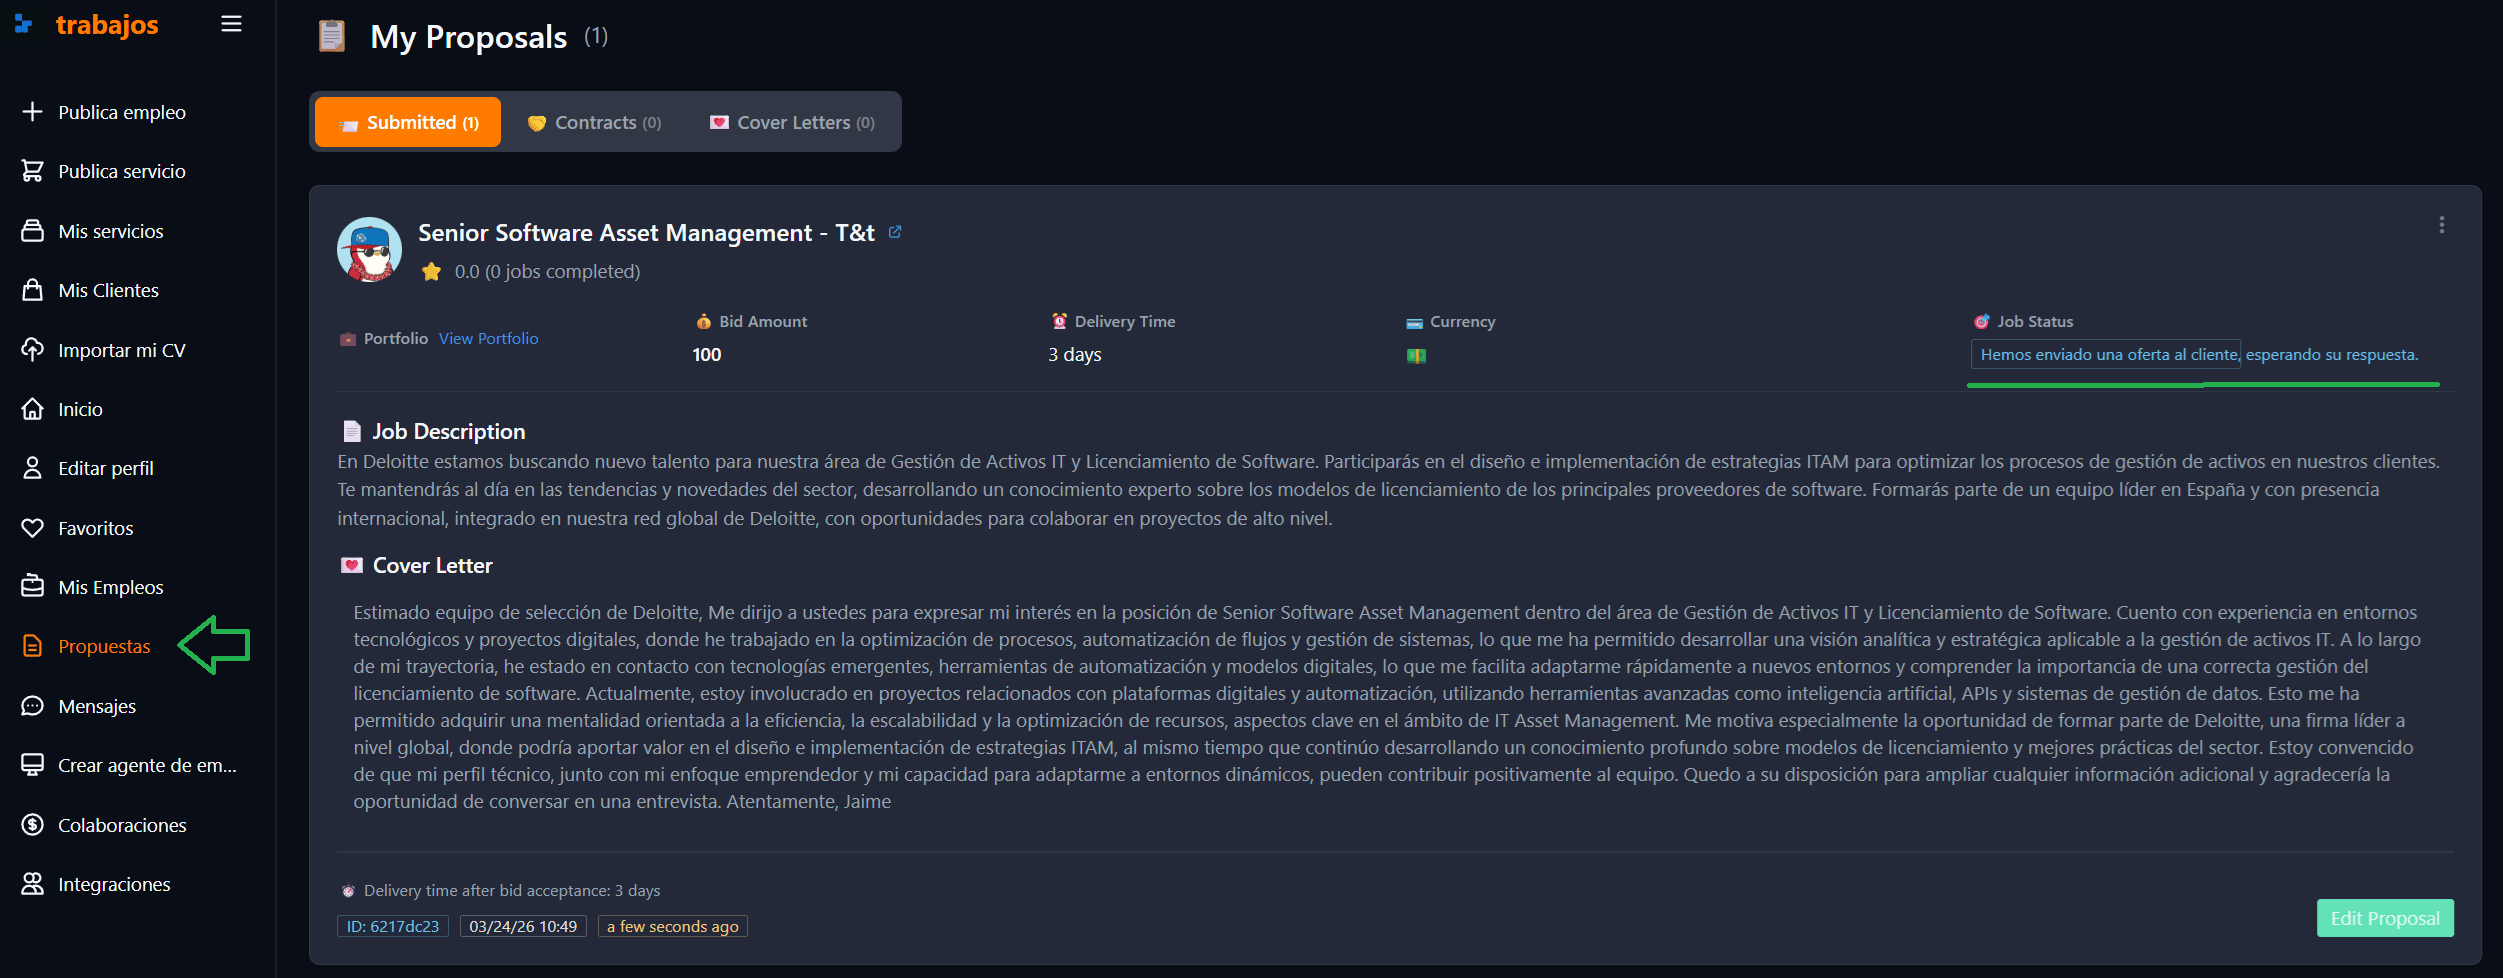Image resolution: width=2503 pixels, height=978 pixels.
Task: Click the Integraciones people icon
Action: point(32,884)
